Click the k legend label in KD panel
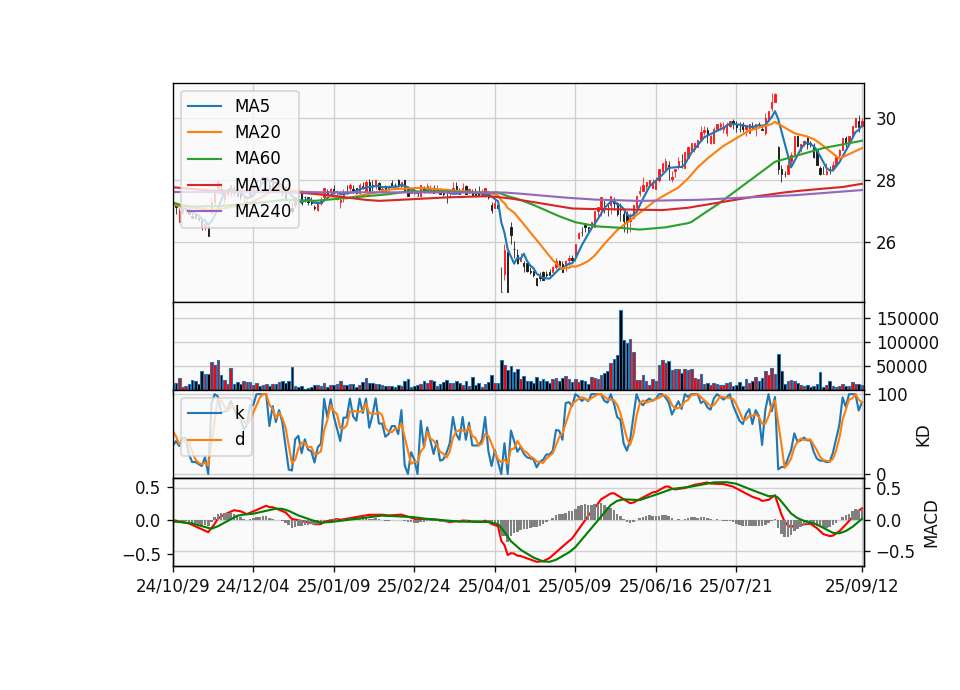Screen dimensions: 960x690 click(x=239, y=413)
